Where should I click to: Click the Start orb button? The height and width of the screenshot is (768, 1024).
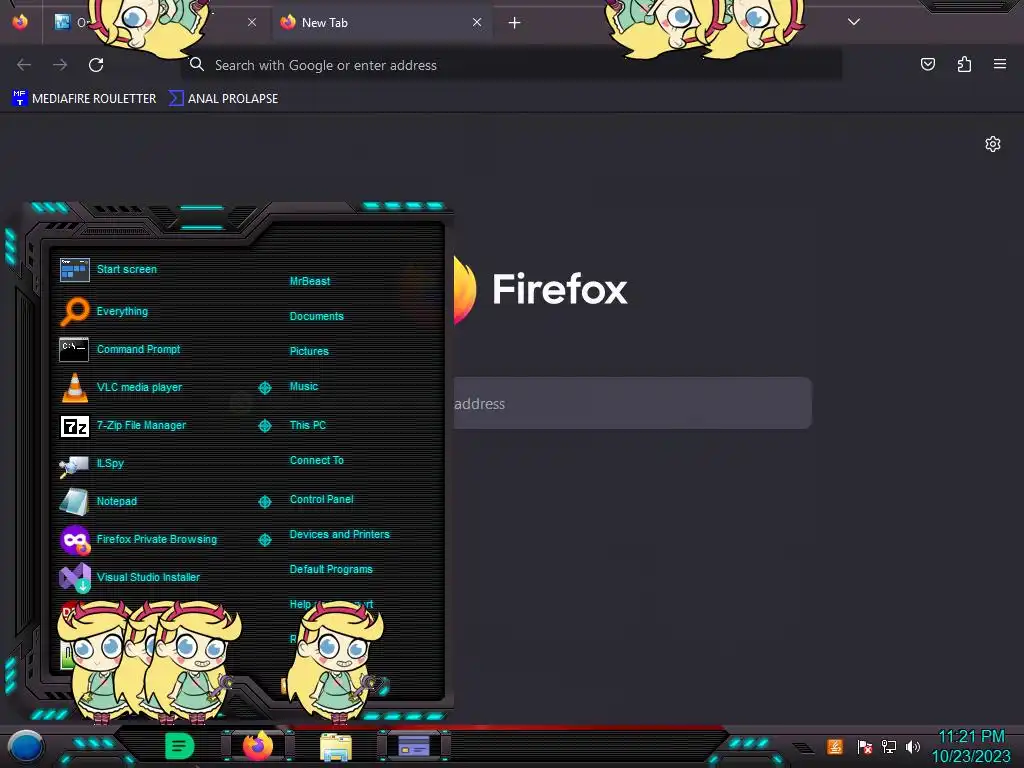(x=26, y=746)
